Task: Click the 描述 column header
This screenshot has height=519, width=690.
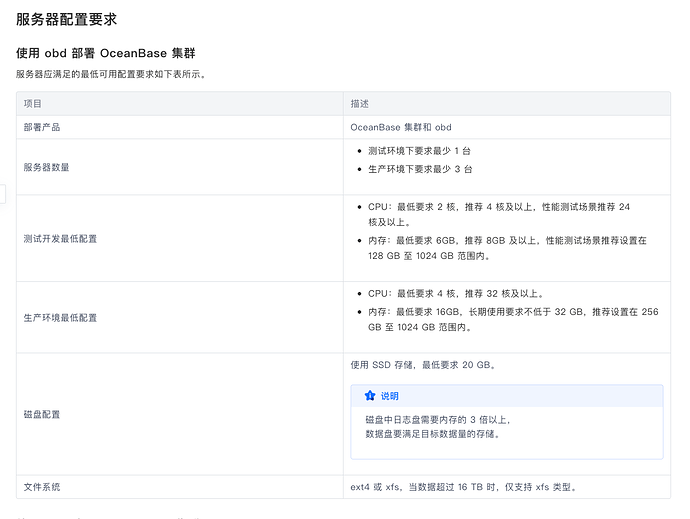Action: click(359, 103)
